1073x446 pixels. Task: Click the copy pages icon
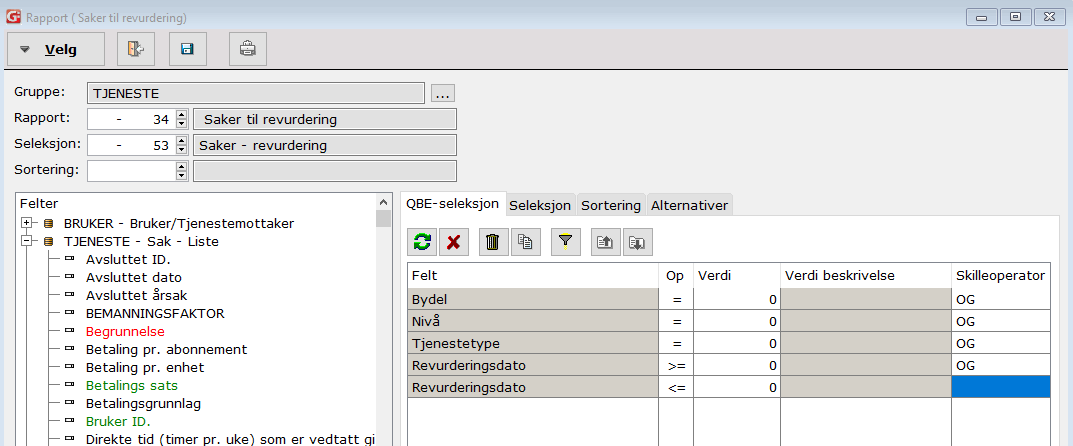525,241
